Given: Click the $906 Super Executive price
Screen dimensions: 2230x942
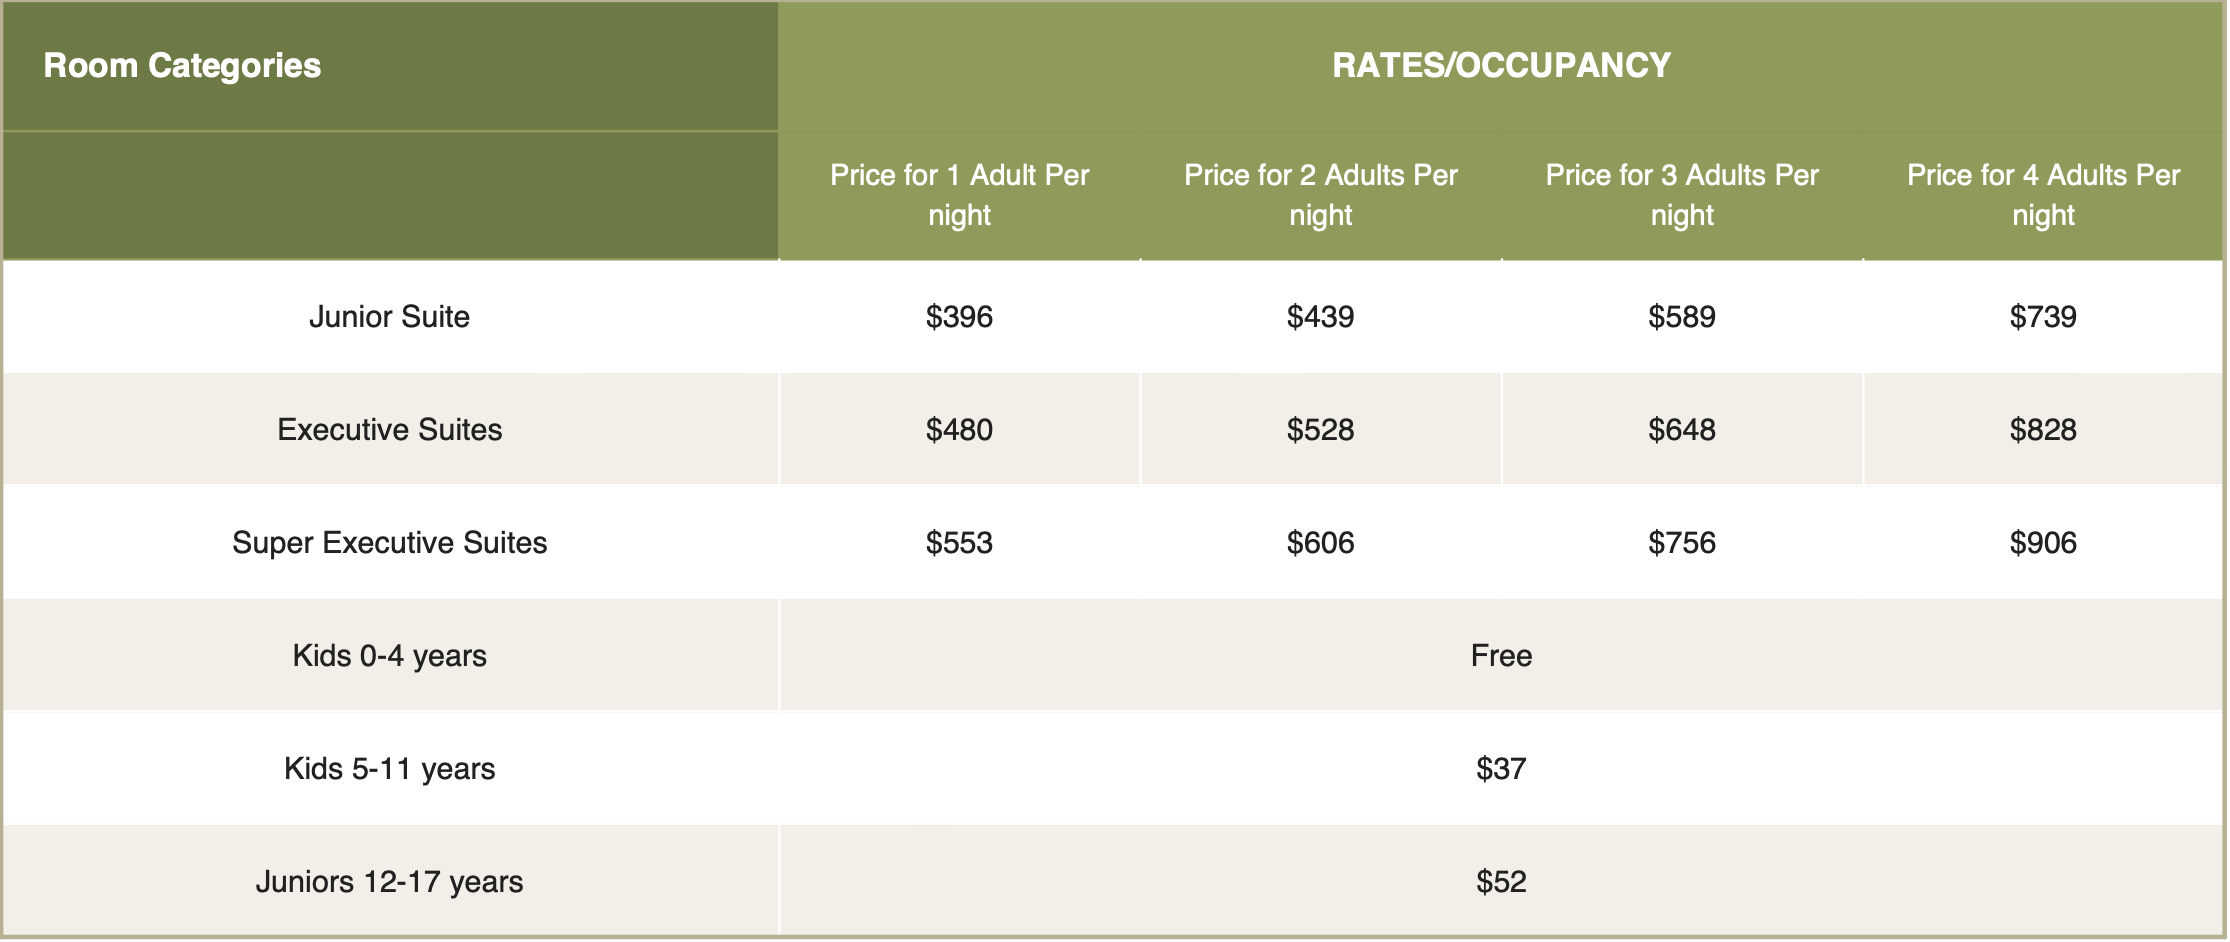Looking at the screenshot, I should click(2043, 543).
